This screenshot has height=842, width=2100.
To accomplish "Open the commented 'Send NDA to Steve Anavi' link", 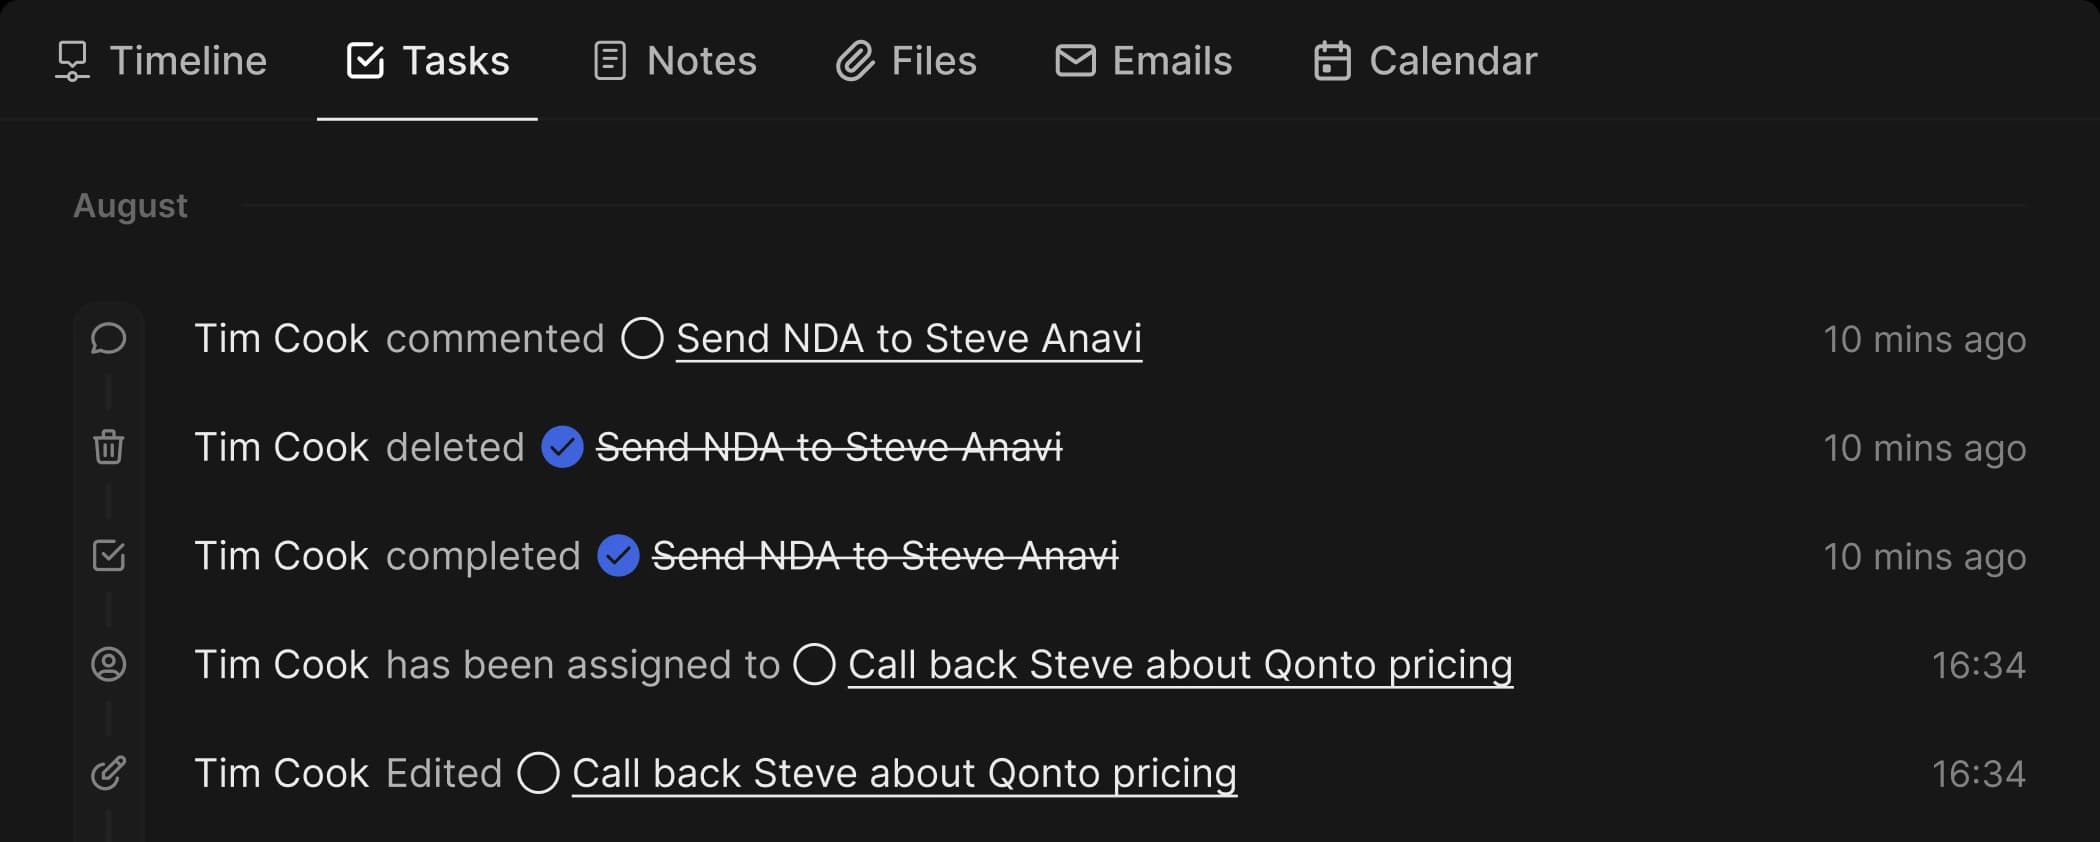I will click(x=908, y=338).
